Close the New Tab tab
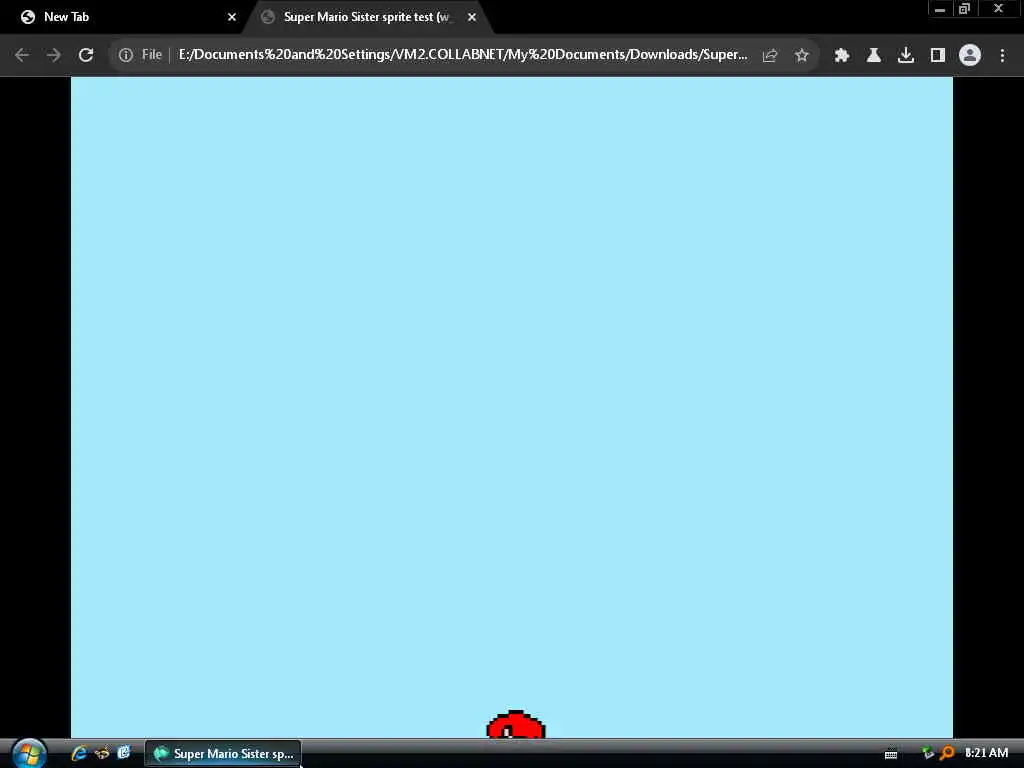This screenshot has width=1024, height=768. (x=232, y=17)
